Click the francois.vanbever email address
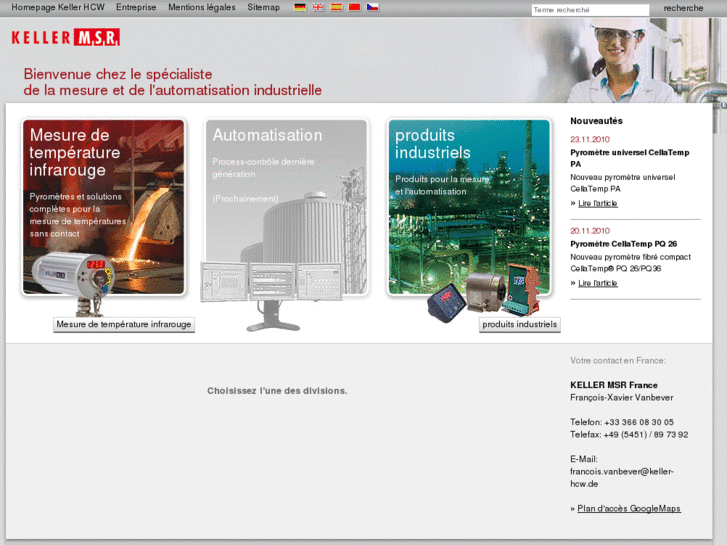Image resolution: width=727 pixels, height=545 pixels. tap(622, 477)
